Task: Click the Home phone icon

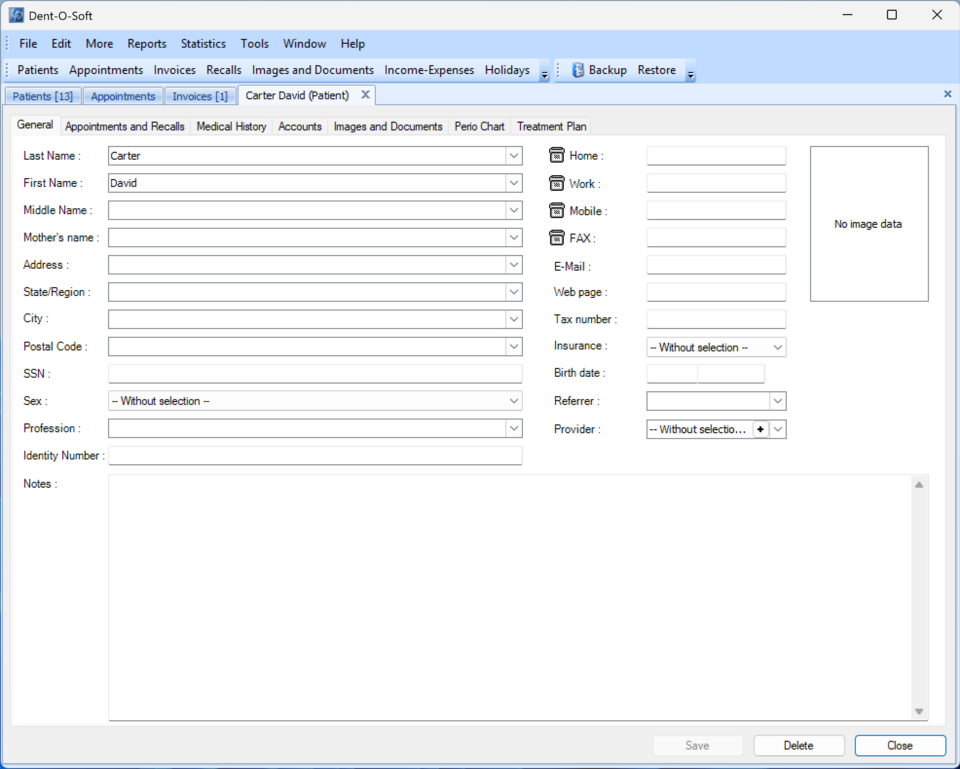Action: pyautogui.click(x=557, y=156)
